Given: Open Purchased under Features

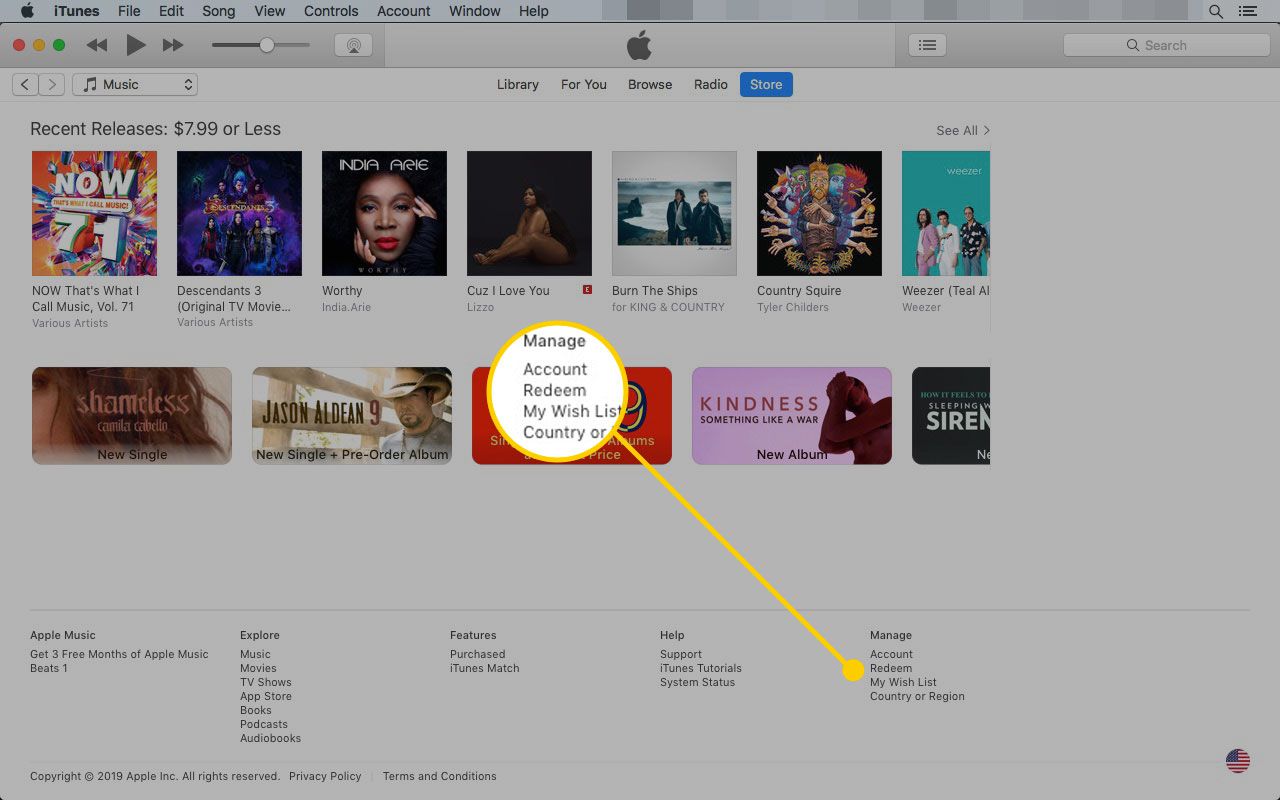Looking at the screenshot, I should pos(478,654).
